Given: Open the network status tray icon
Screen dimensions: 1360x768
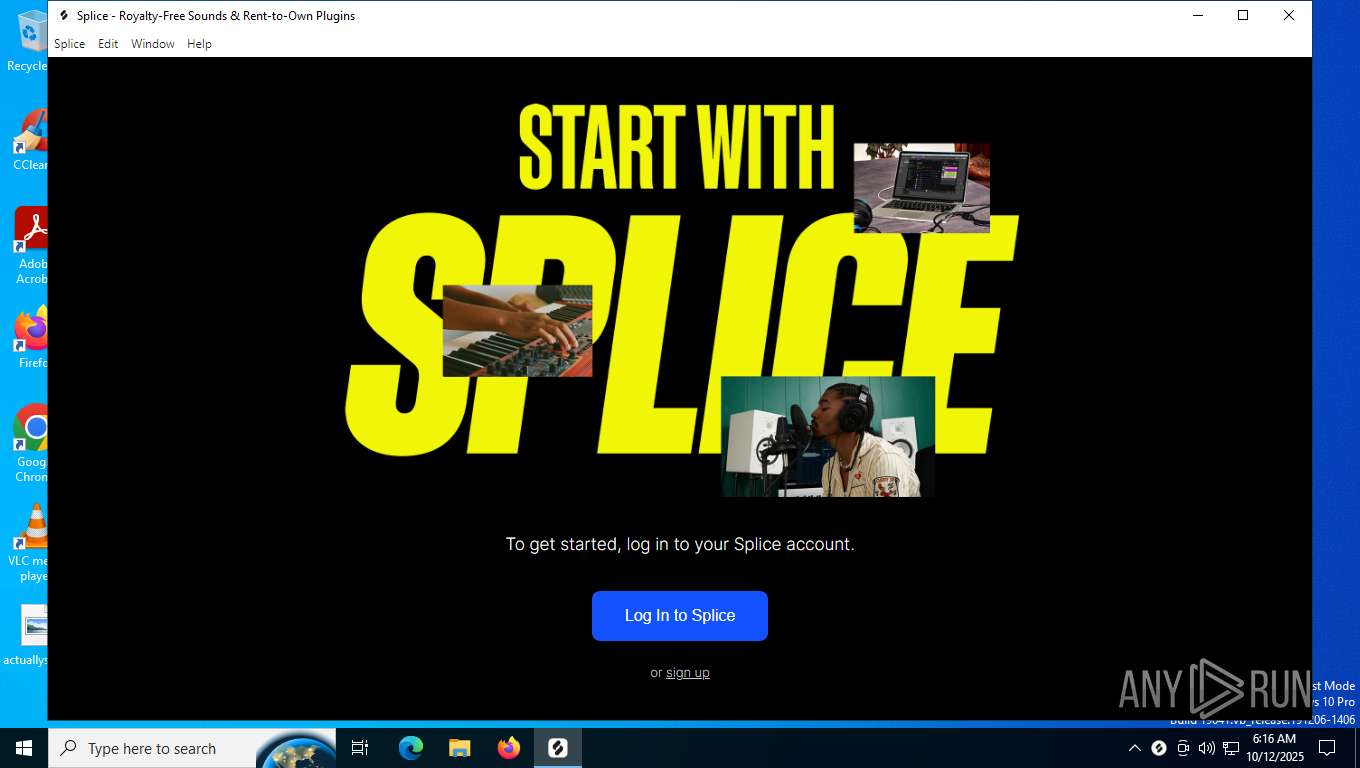Looking at the screenshot, I should 1231,748.
